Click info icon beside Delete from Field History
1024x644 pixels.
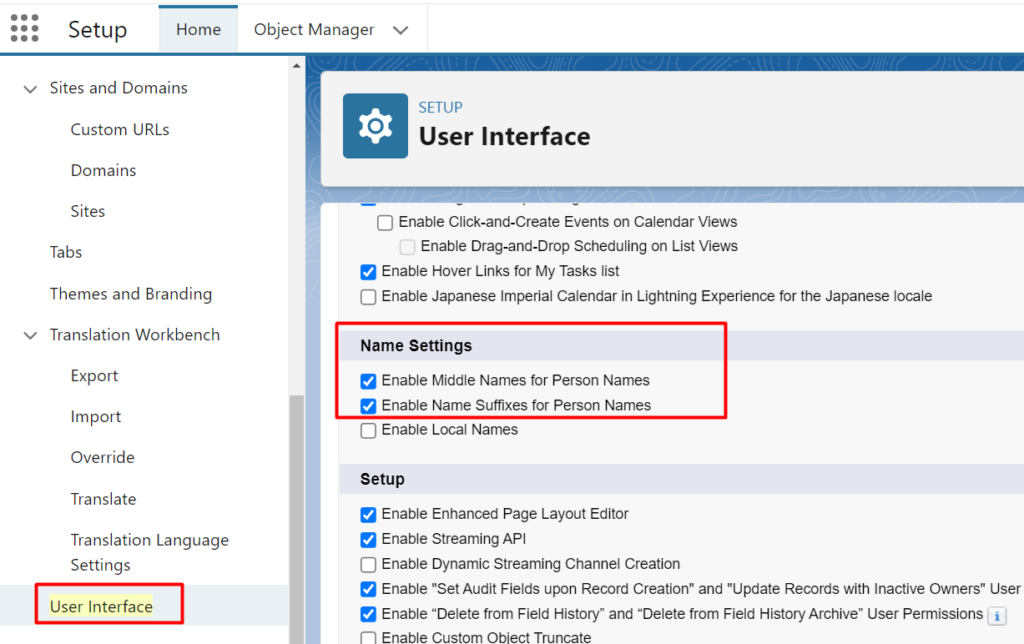[x=995, y=614]
